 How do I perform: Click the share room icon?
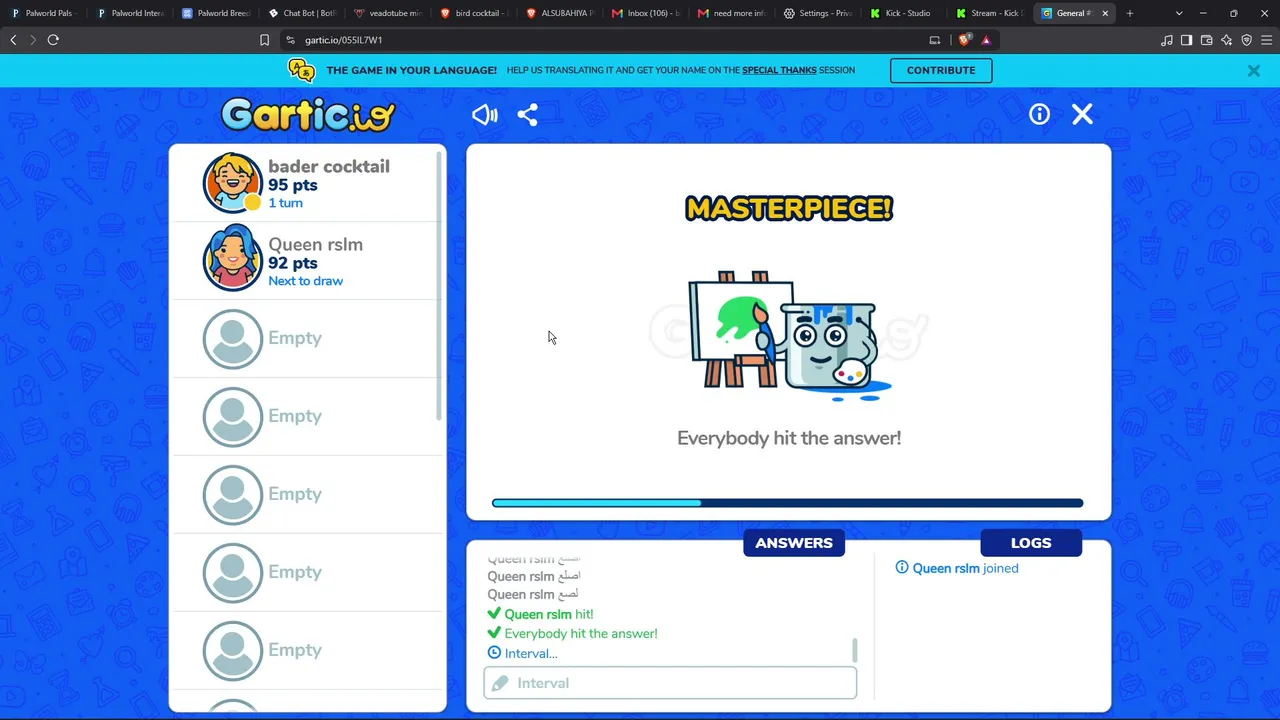pyautogui.click(x=528, y=115)
